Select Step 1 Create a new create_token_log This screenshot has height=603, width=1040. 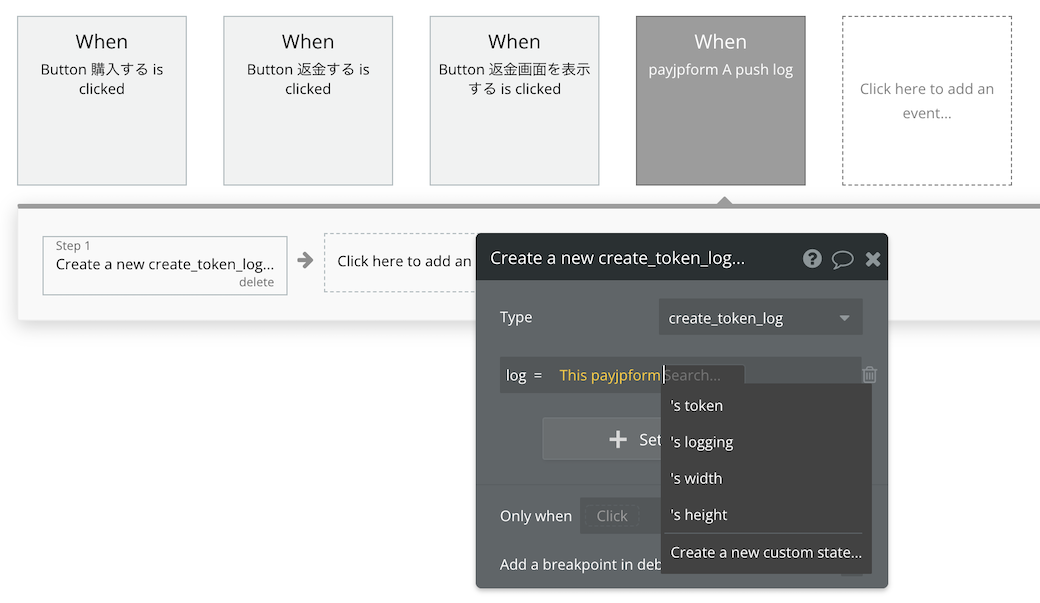[164, 265]
